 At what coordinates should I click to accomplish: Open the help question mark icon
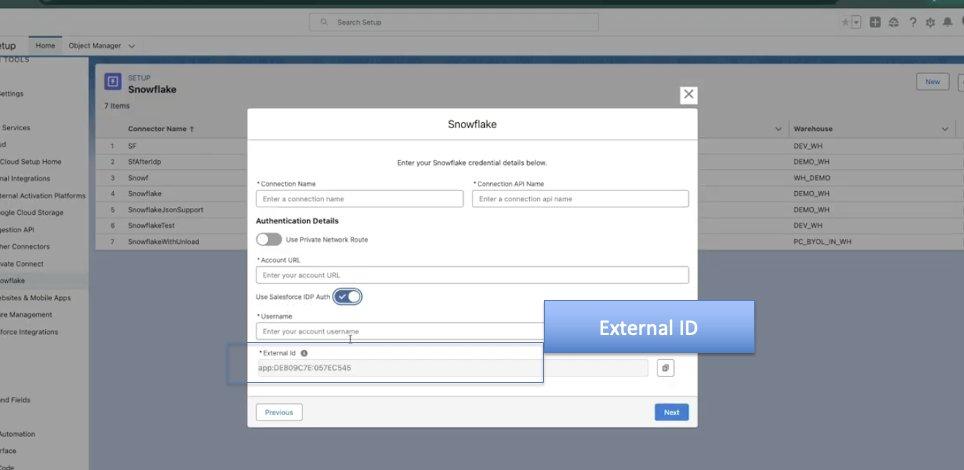913,22
